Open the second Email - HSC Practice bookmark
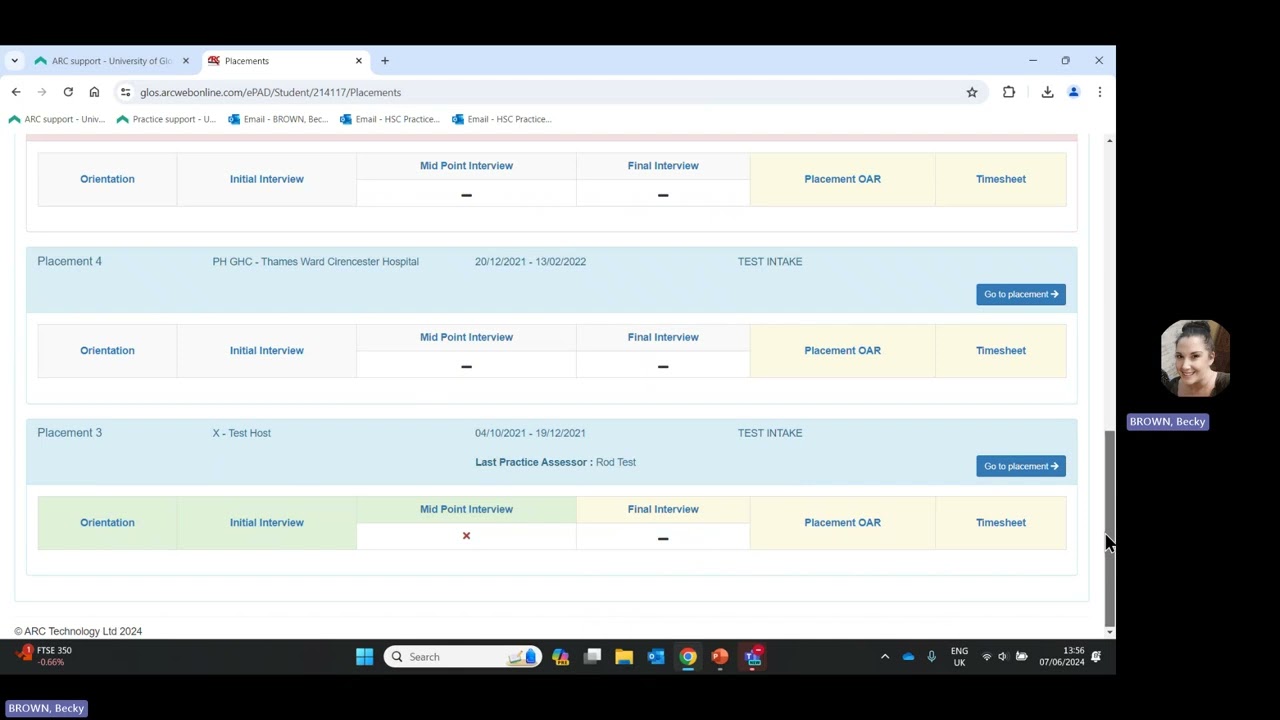 tap(502, 119)
